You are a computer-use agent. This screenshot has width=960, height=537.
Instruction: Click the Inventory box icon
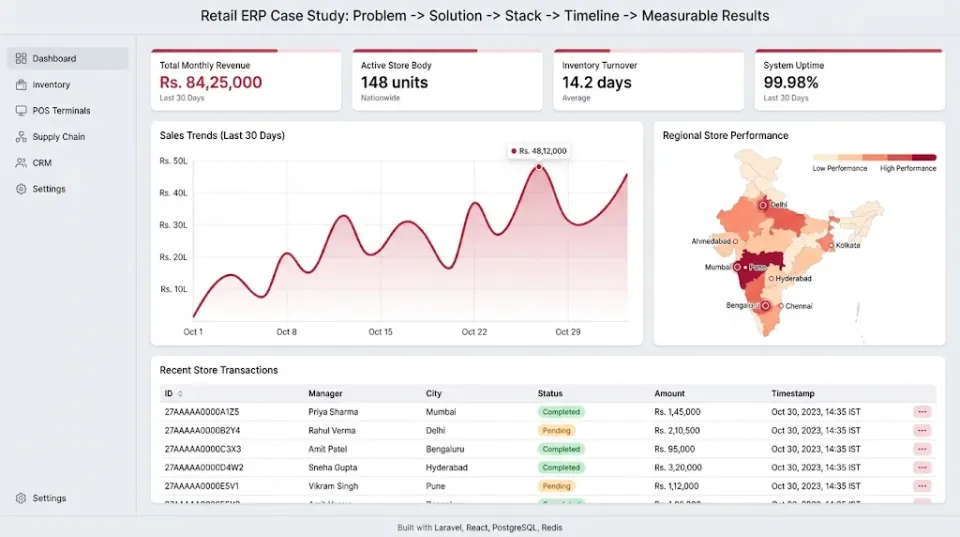(x=21, y=84)
